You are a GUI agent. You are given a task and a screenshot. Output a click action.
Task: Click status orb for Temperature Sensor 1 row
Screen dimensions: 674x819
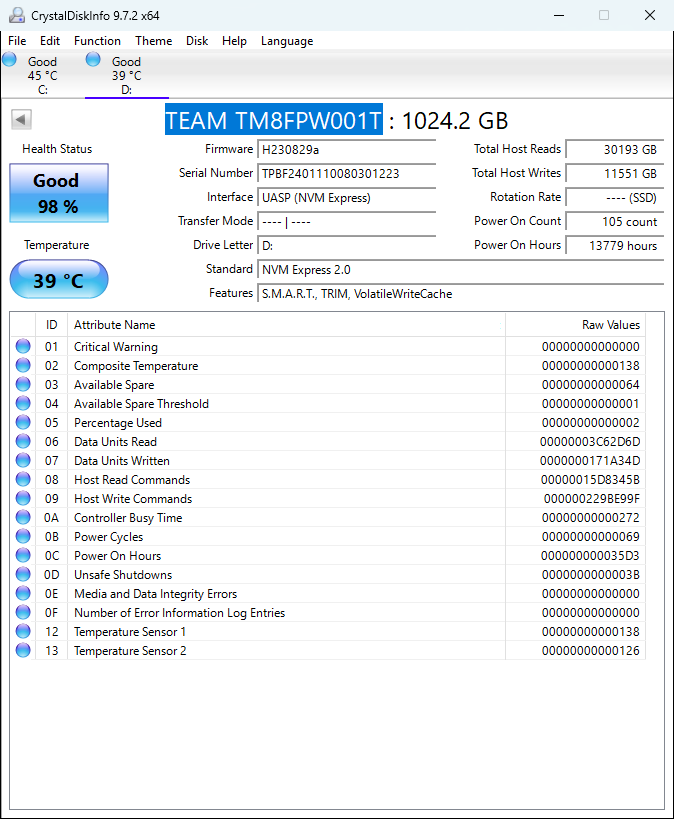coord(23,631)
